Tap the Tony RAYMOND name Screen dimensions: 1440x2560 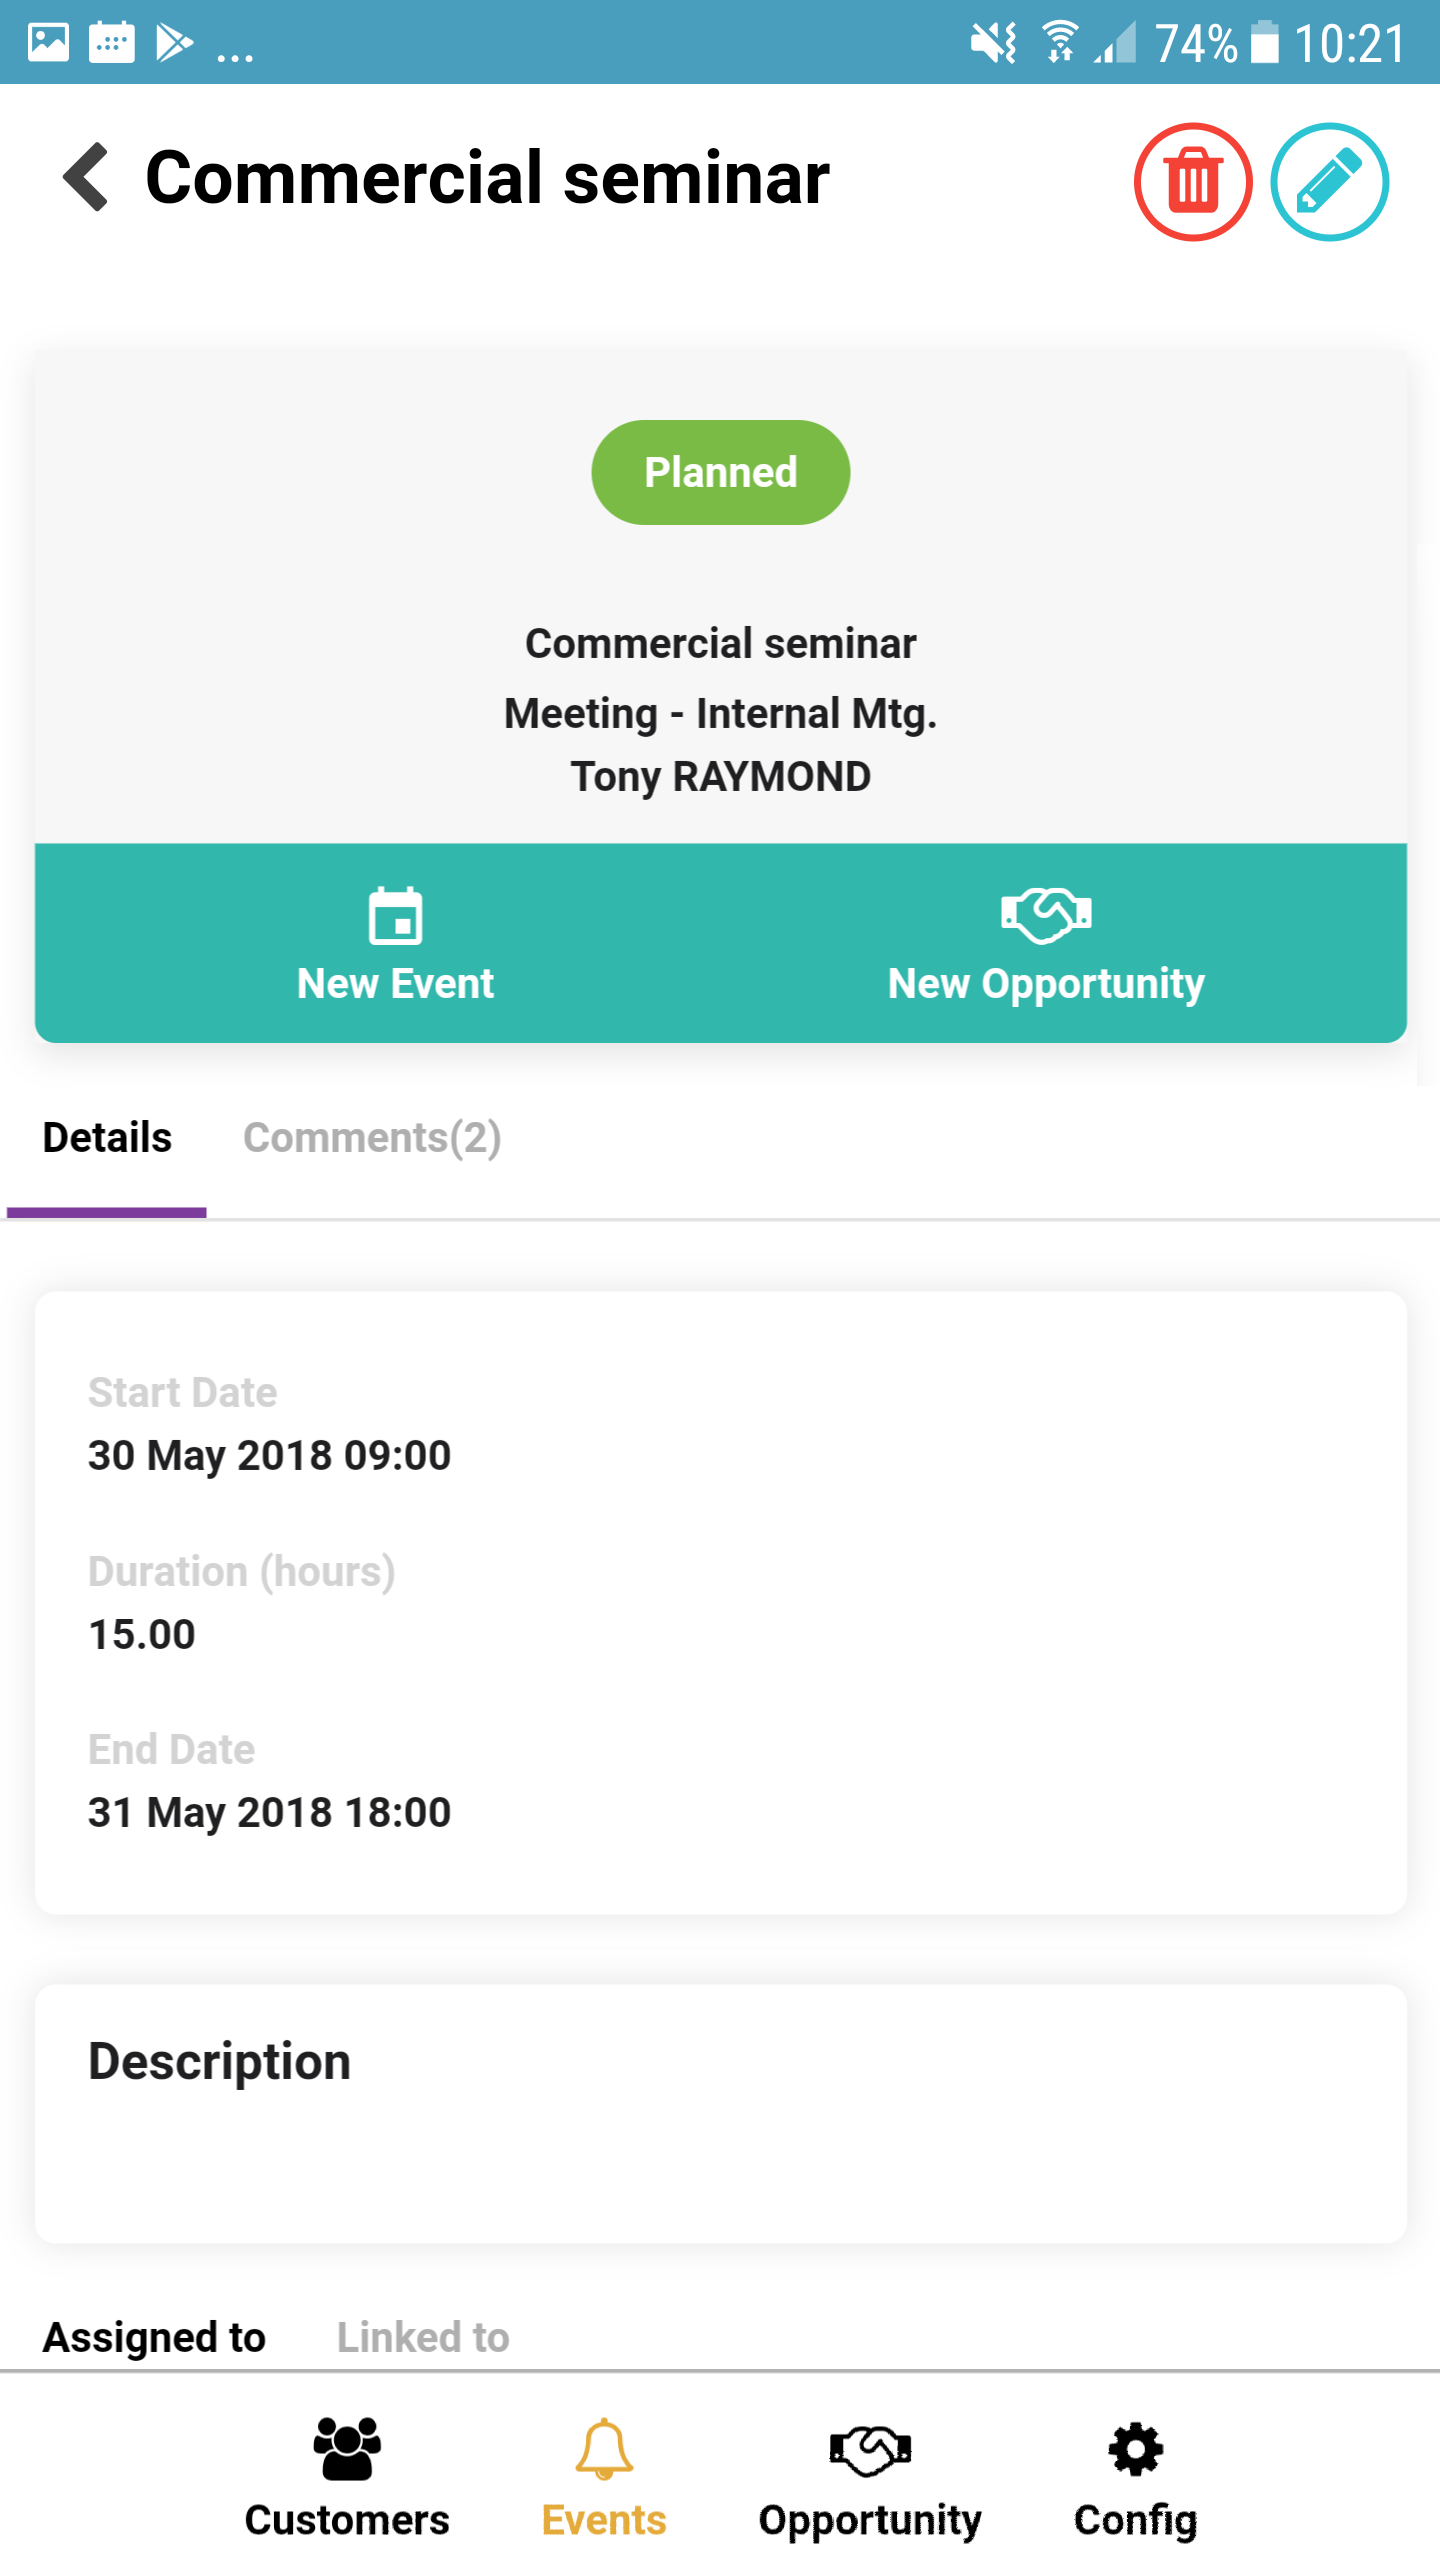pos(720,777)
